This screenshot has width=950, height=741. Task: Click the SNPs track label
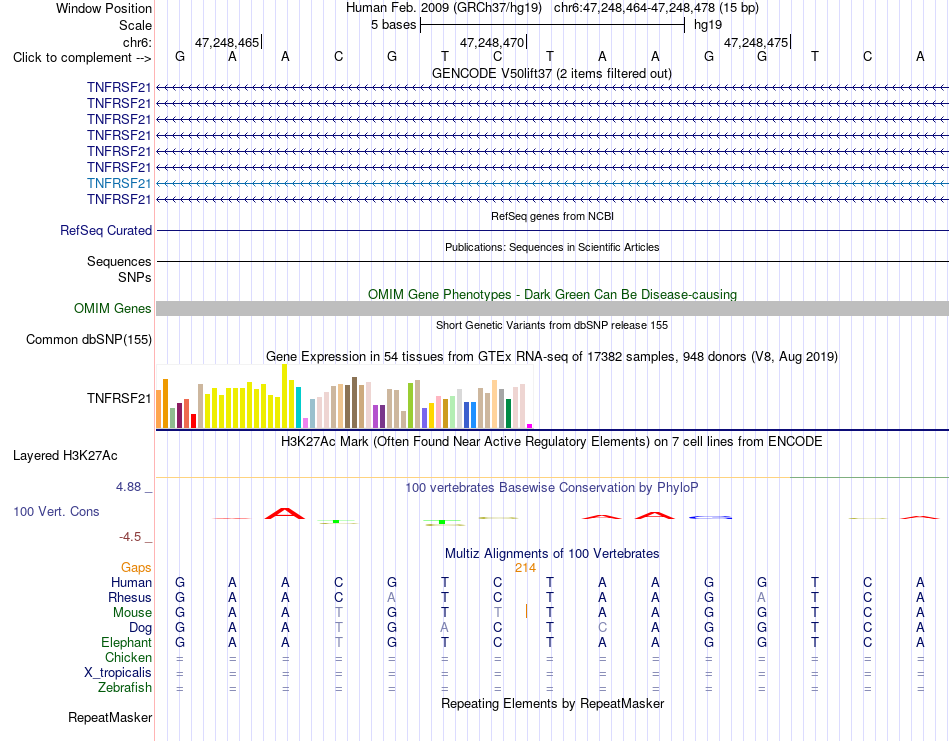[135, 277]
